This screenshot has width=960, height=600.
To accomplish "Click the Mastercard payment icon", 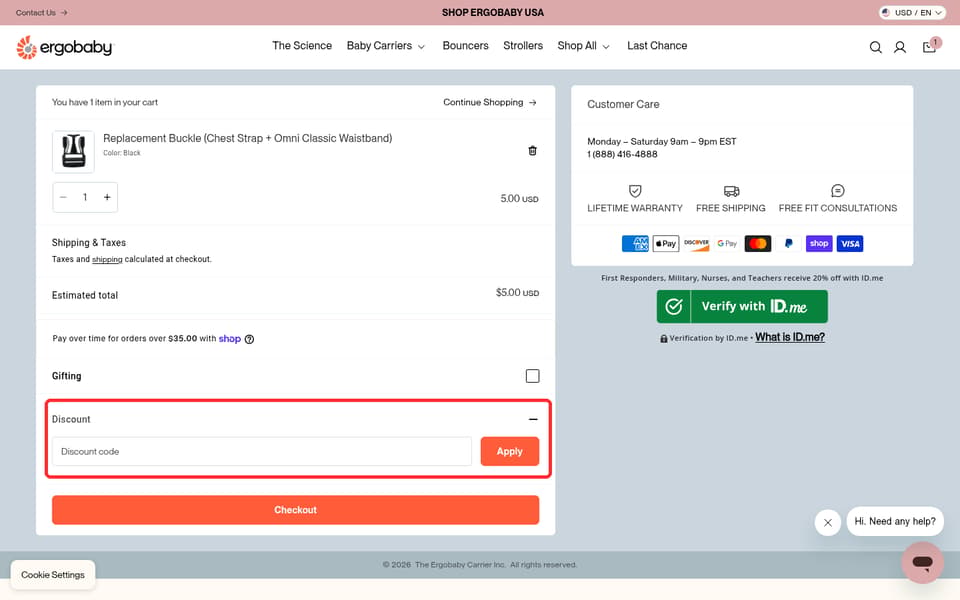I will 757,244.
